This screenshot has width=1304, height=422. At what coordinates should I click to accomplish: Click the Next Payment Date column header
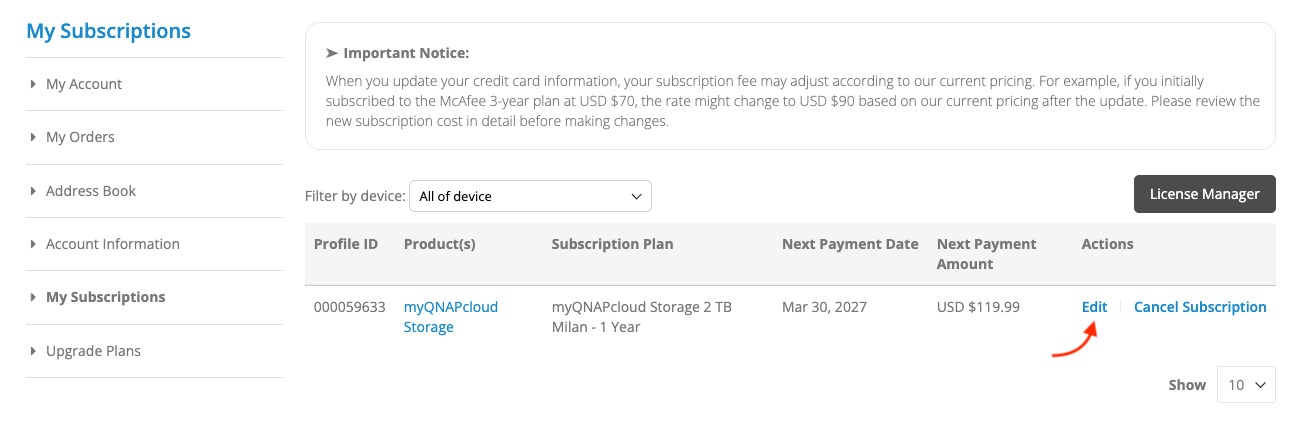point(850,244)
